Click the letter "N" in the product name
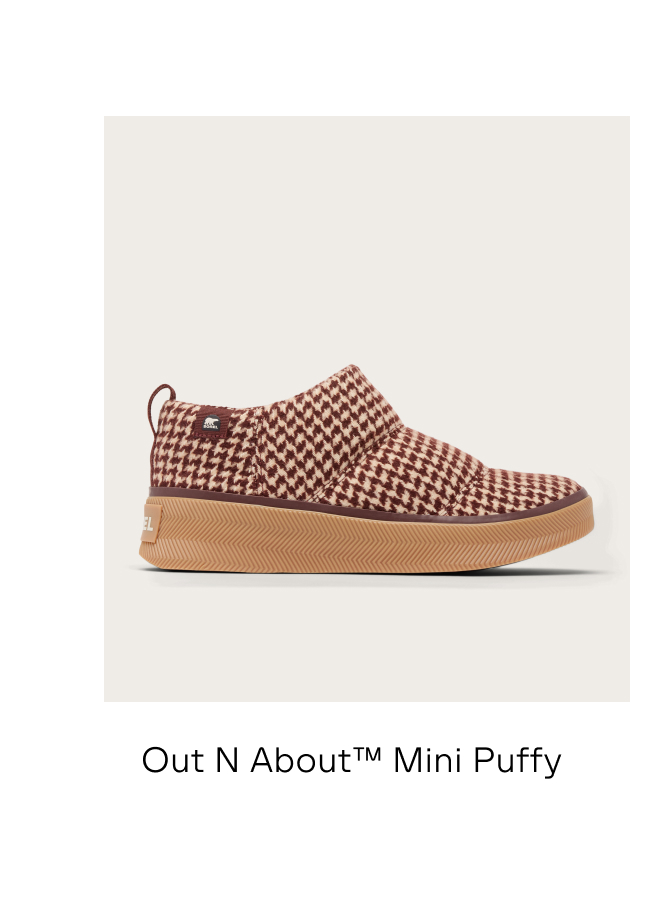The height and width of the screenshot is (905, 650). tap(226, 761)
